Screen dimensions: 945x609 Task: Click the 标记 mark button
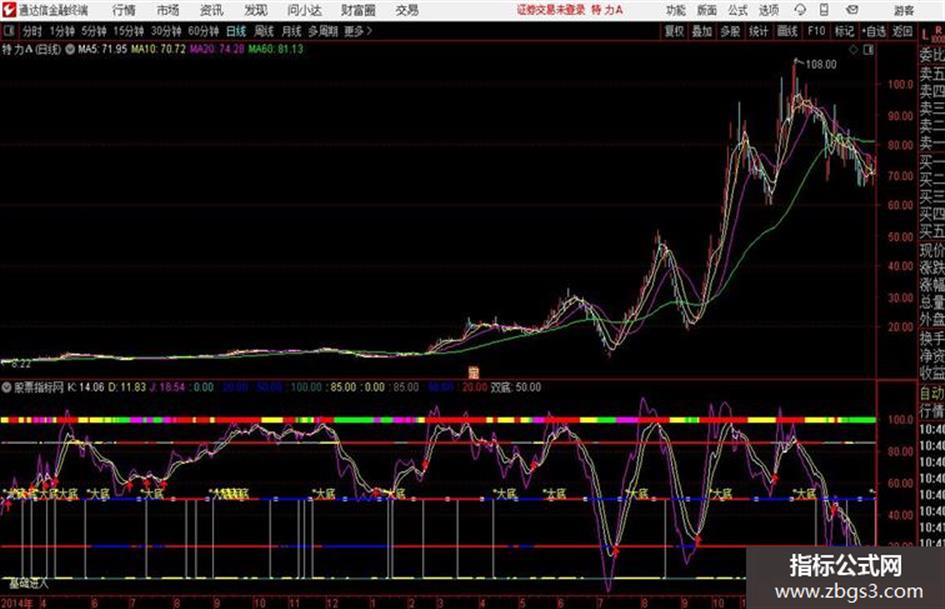click(x=844, y=31)
